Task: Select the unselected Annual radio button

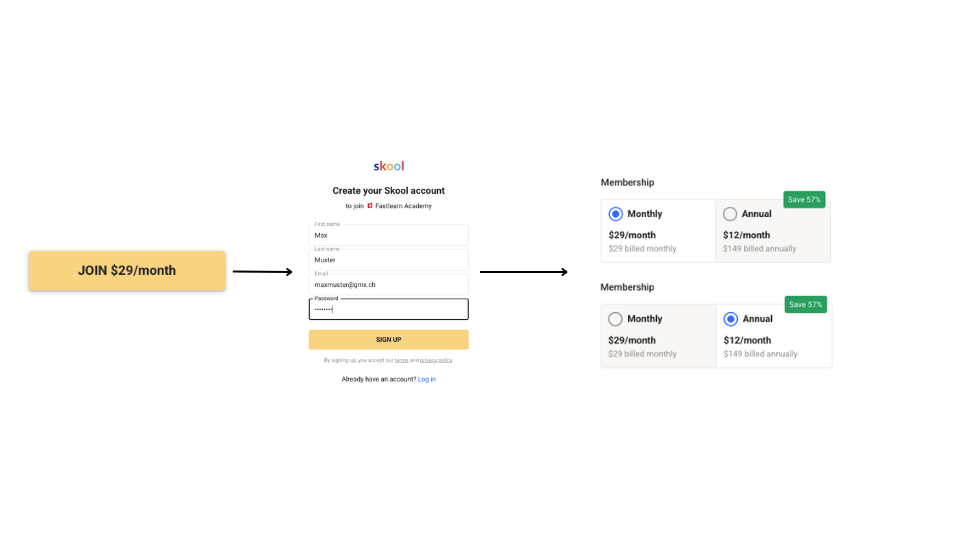Action: 730,214
